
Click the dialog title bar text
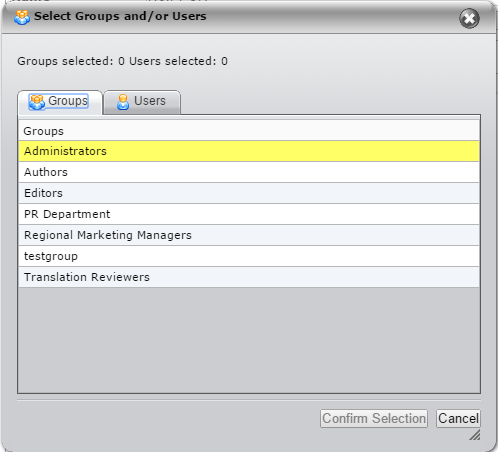pos(120,16)
